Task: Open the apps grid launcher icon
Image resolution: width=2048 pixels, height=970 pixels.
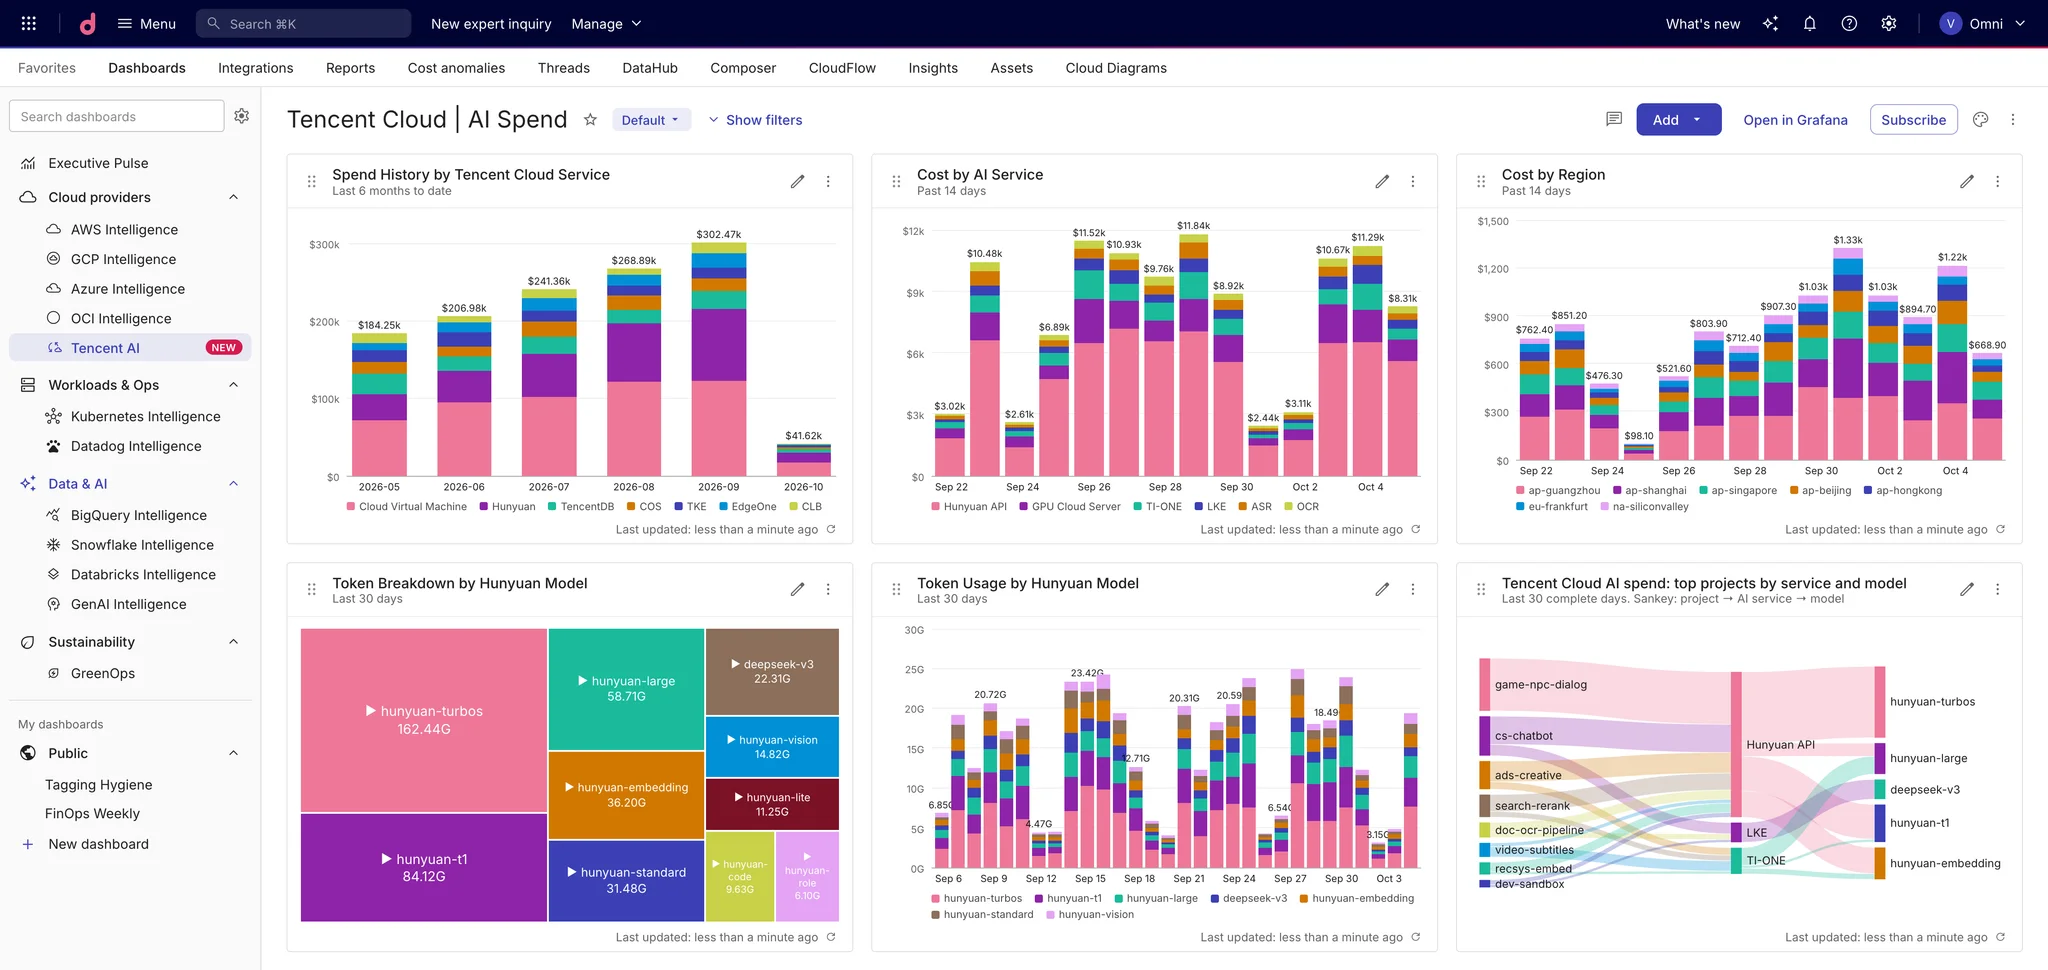Action: click(29, 23)
